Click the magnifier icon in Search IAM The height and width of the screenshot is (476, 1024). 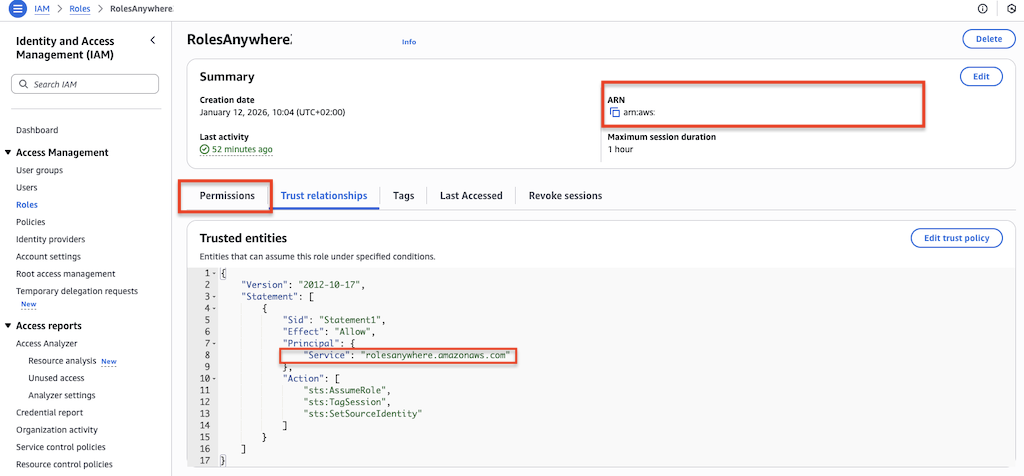25,85
